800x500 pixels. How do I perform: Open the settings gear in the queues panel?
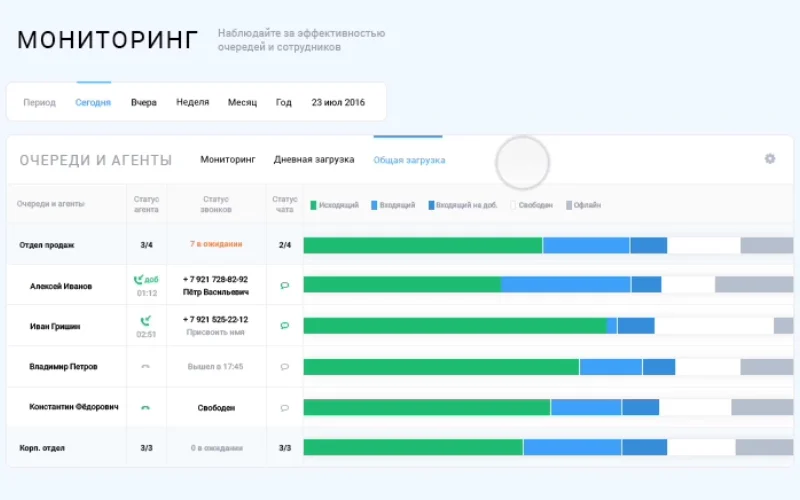769,159
